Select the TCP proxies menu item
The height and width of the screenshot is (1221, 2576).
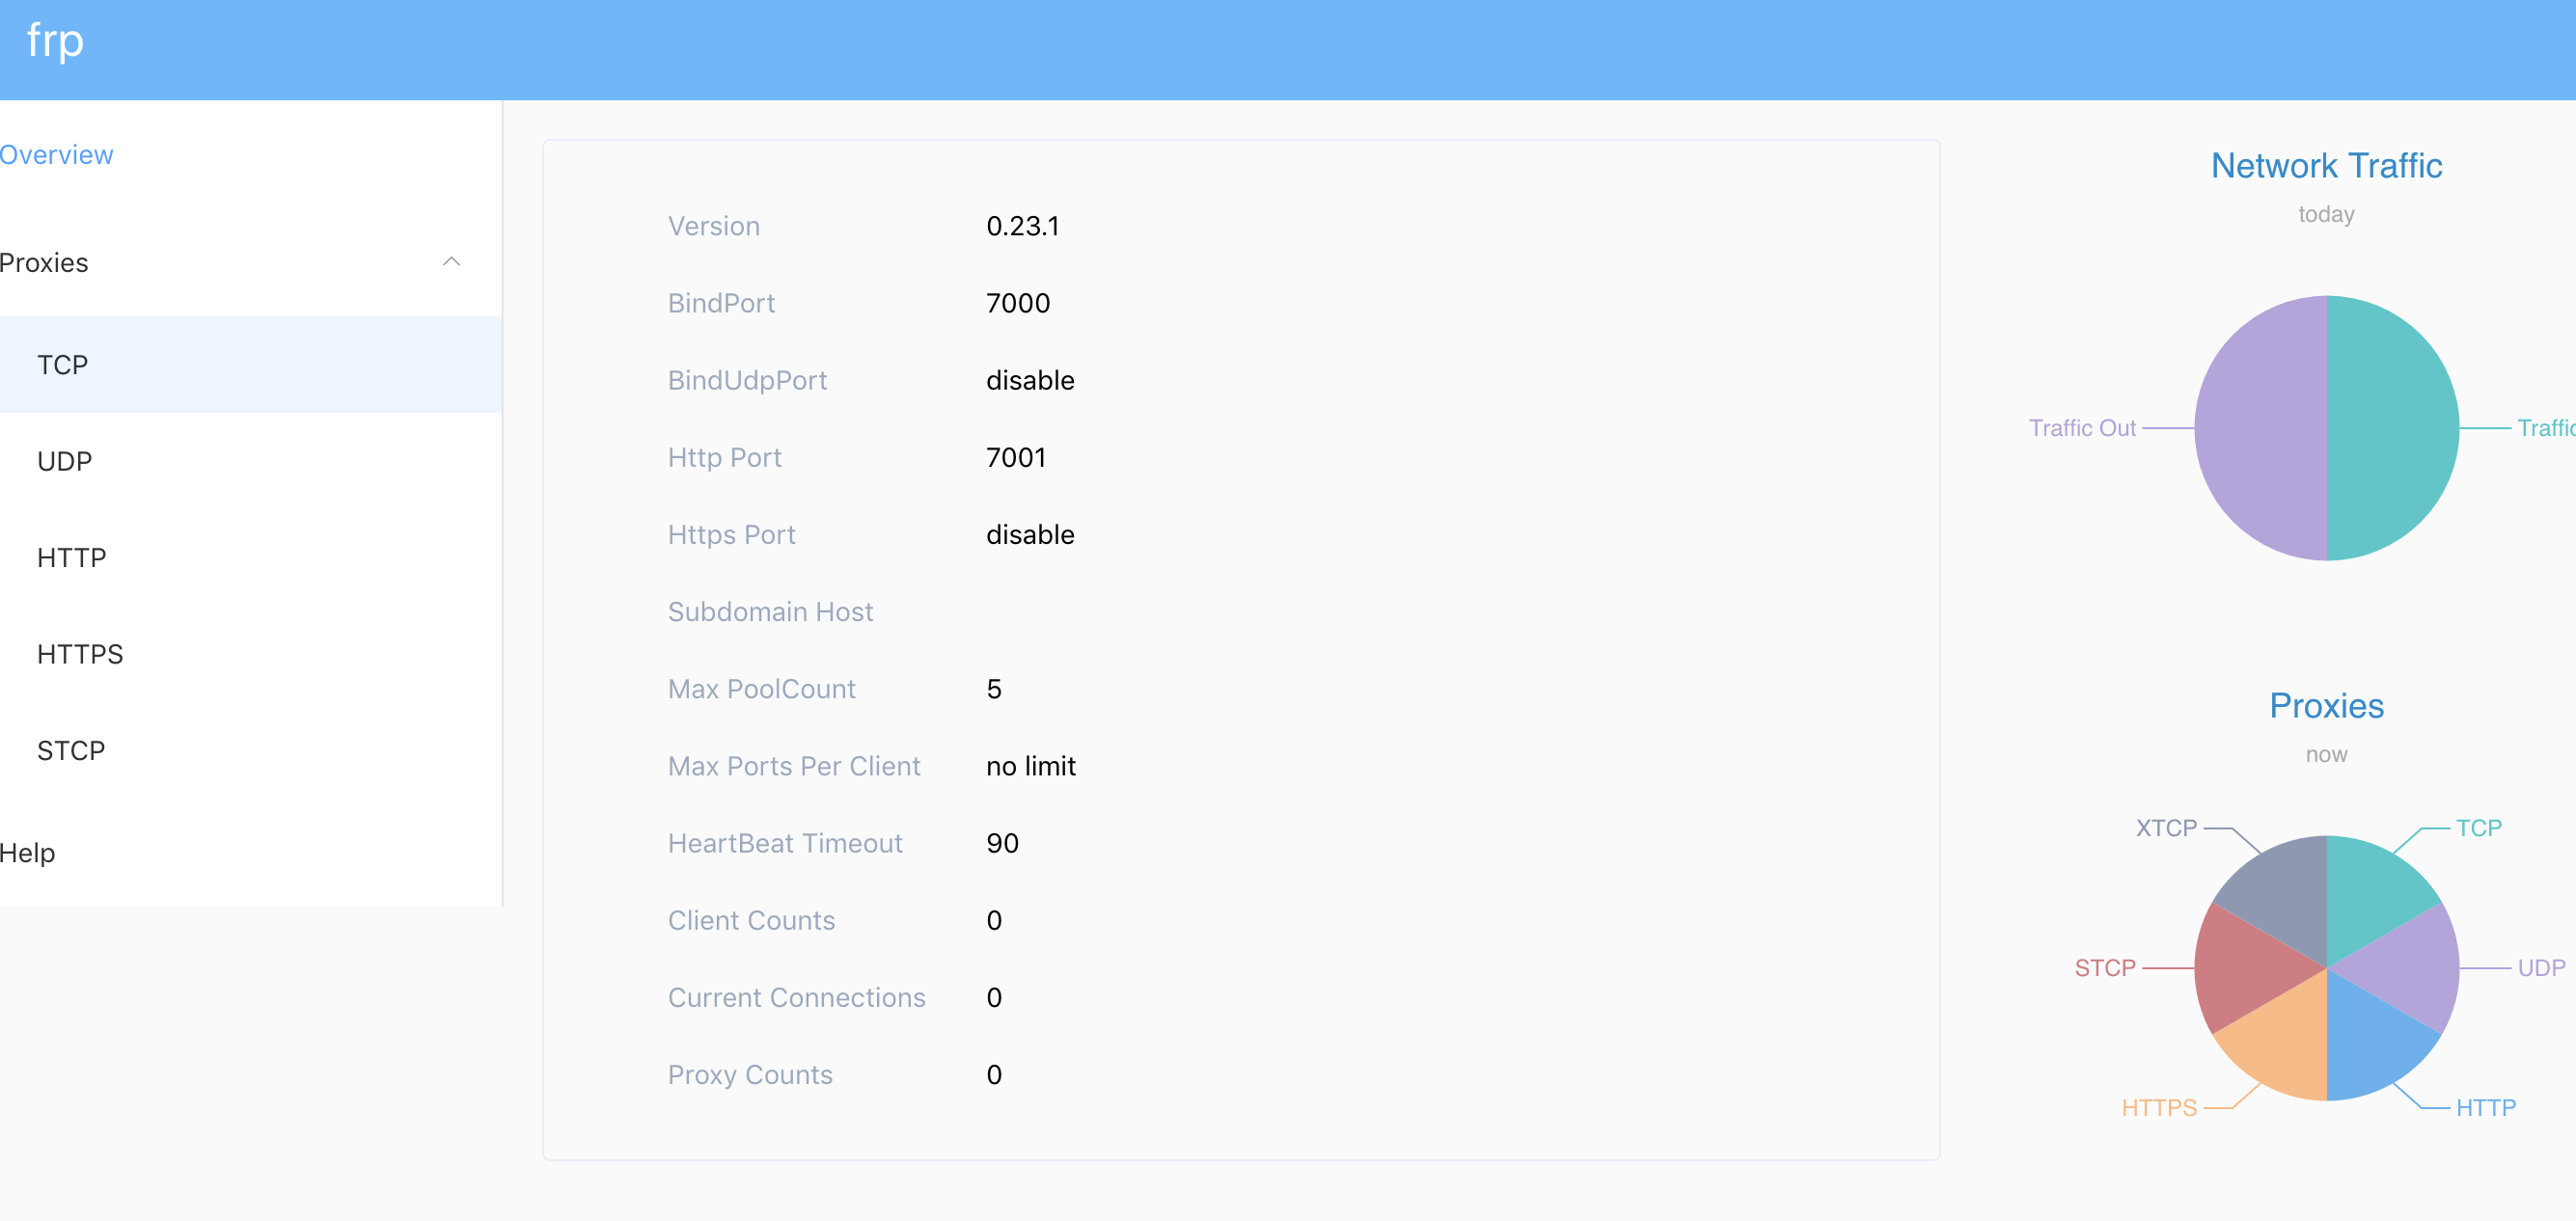(x=250, y=365)
